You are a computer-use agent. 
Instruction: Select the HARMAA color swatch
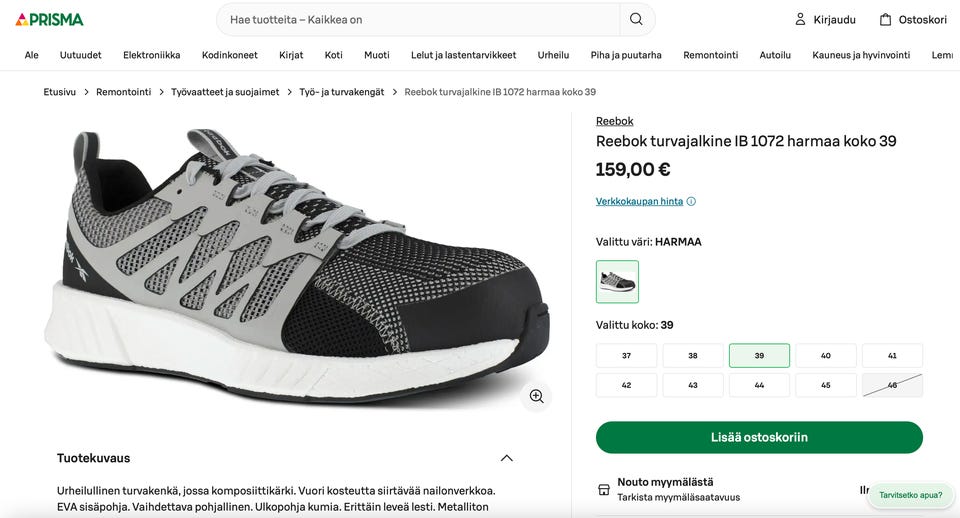[x=617, y=282]
